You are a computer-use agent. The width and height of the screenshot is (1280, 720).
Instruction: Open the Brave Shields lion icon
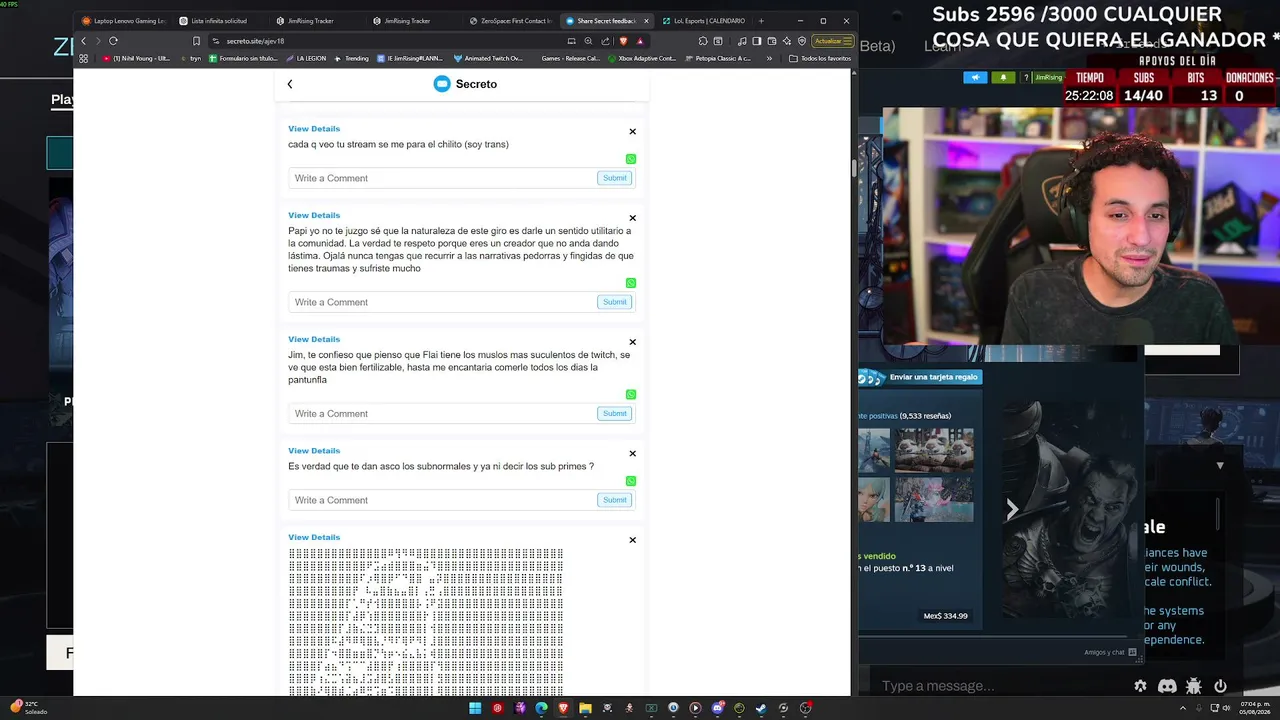pos(623,41)
